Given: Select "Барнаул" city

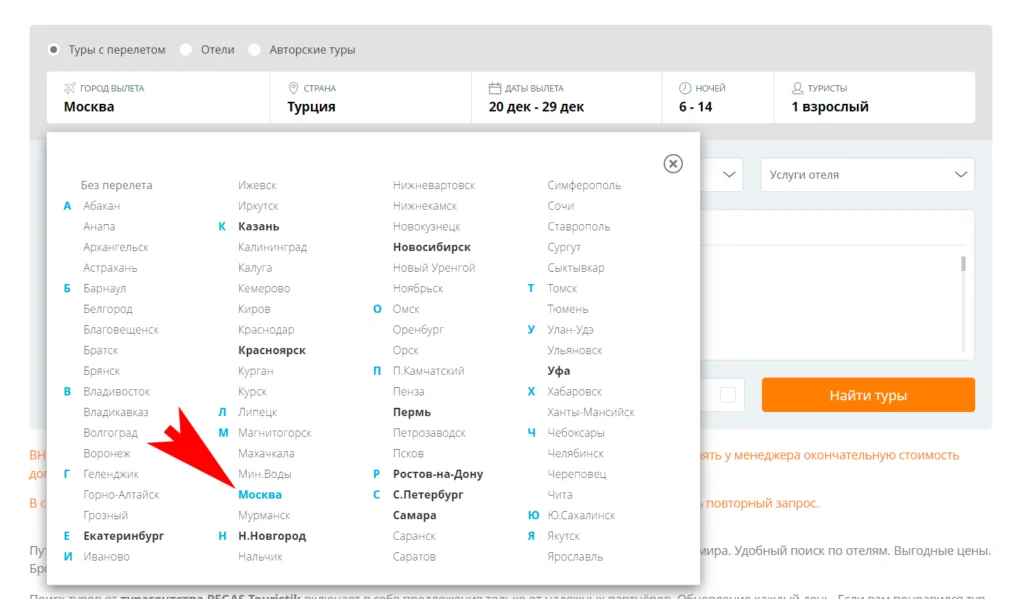Looking at the screenshot, I should (104, 288).
